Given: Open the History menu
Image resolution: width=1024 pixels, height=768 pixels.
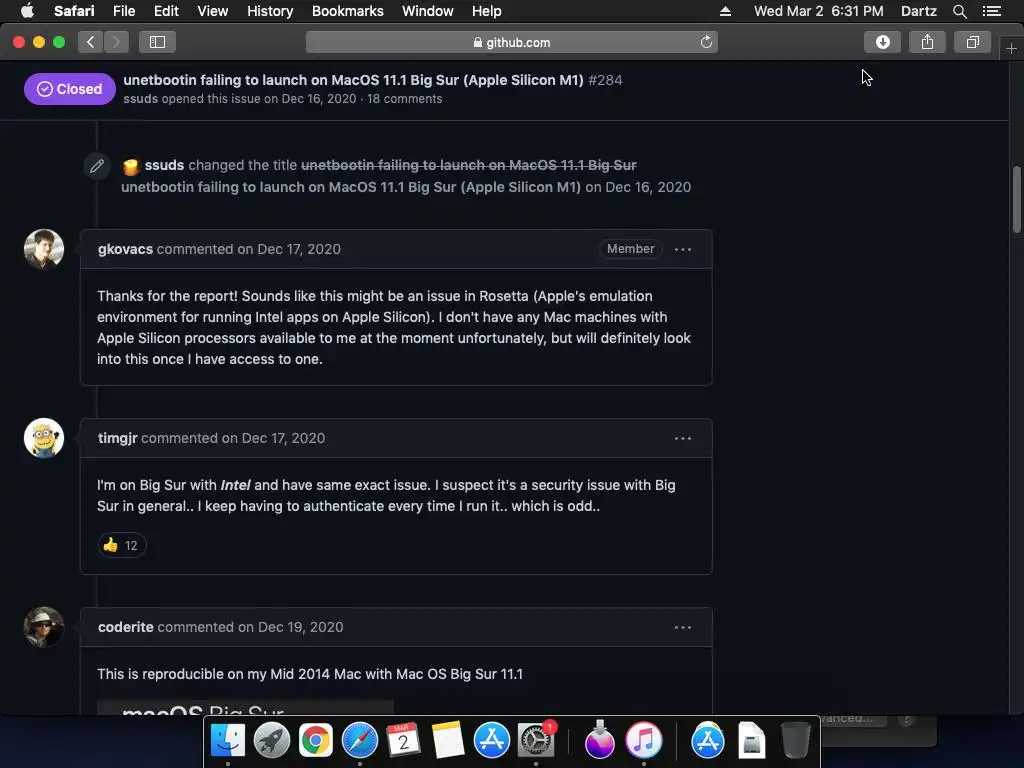Looking at the screenshot, I should tap(270, 11).
